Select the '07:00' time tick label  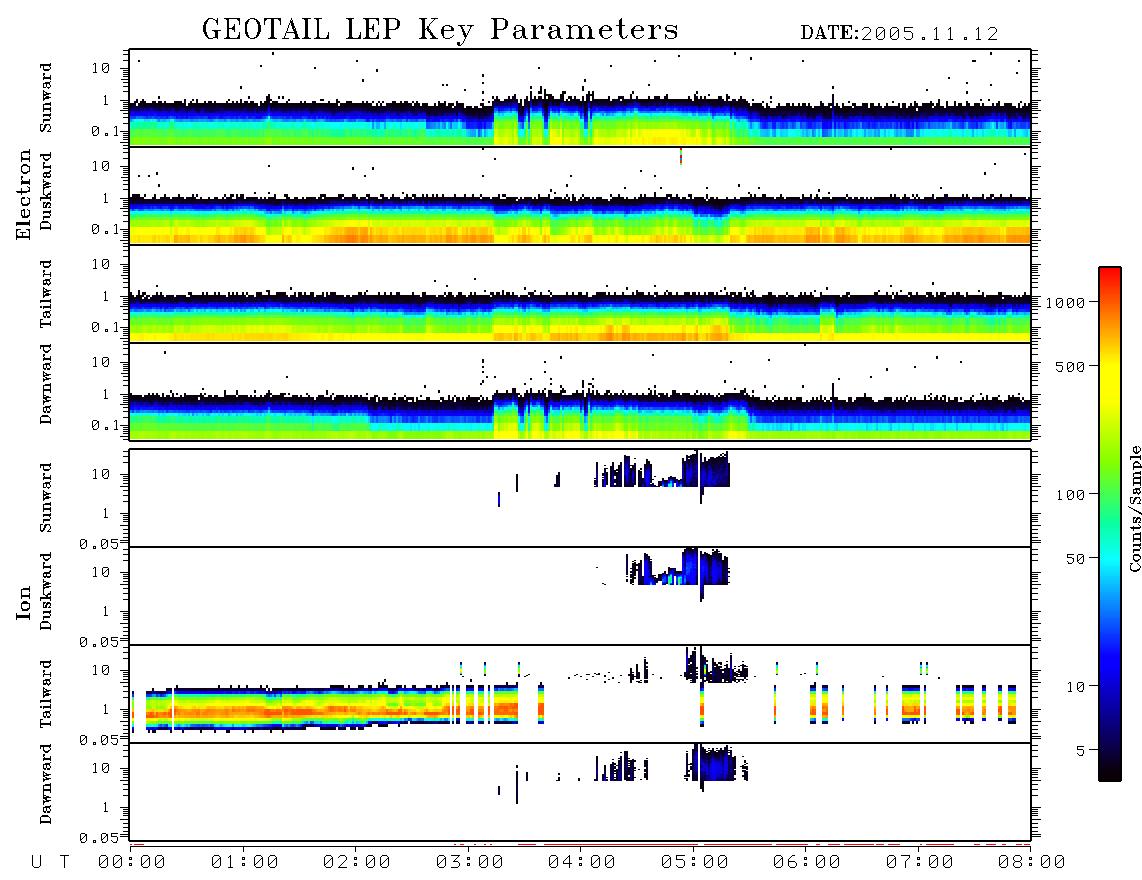[920, 863]
